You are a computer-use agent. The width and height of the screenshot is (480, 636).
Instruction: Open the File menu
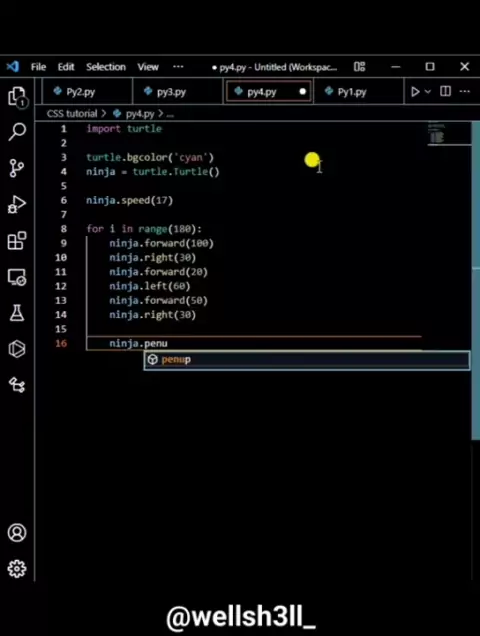tap(39, 67)
